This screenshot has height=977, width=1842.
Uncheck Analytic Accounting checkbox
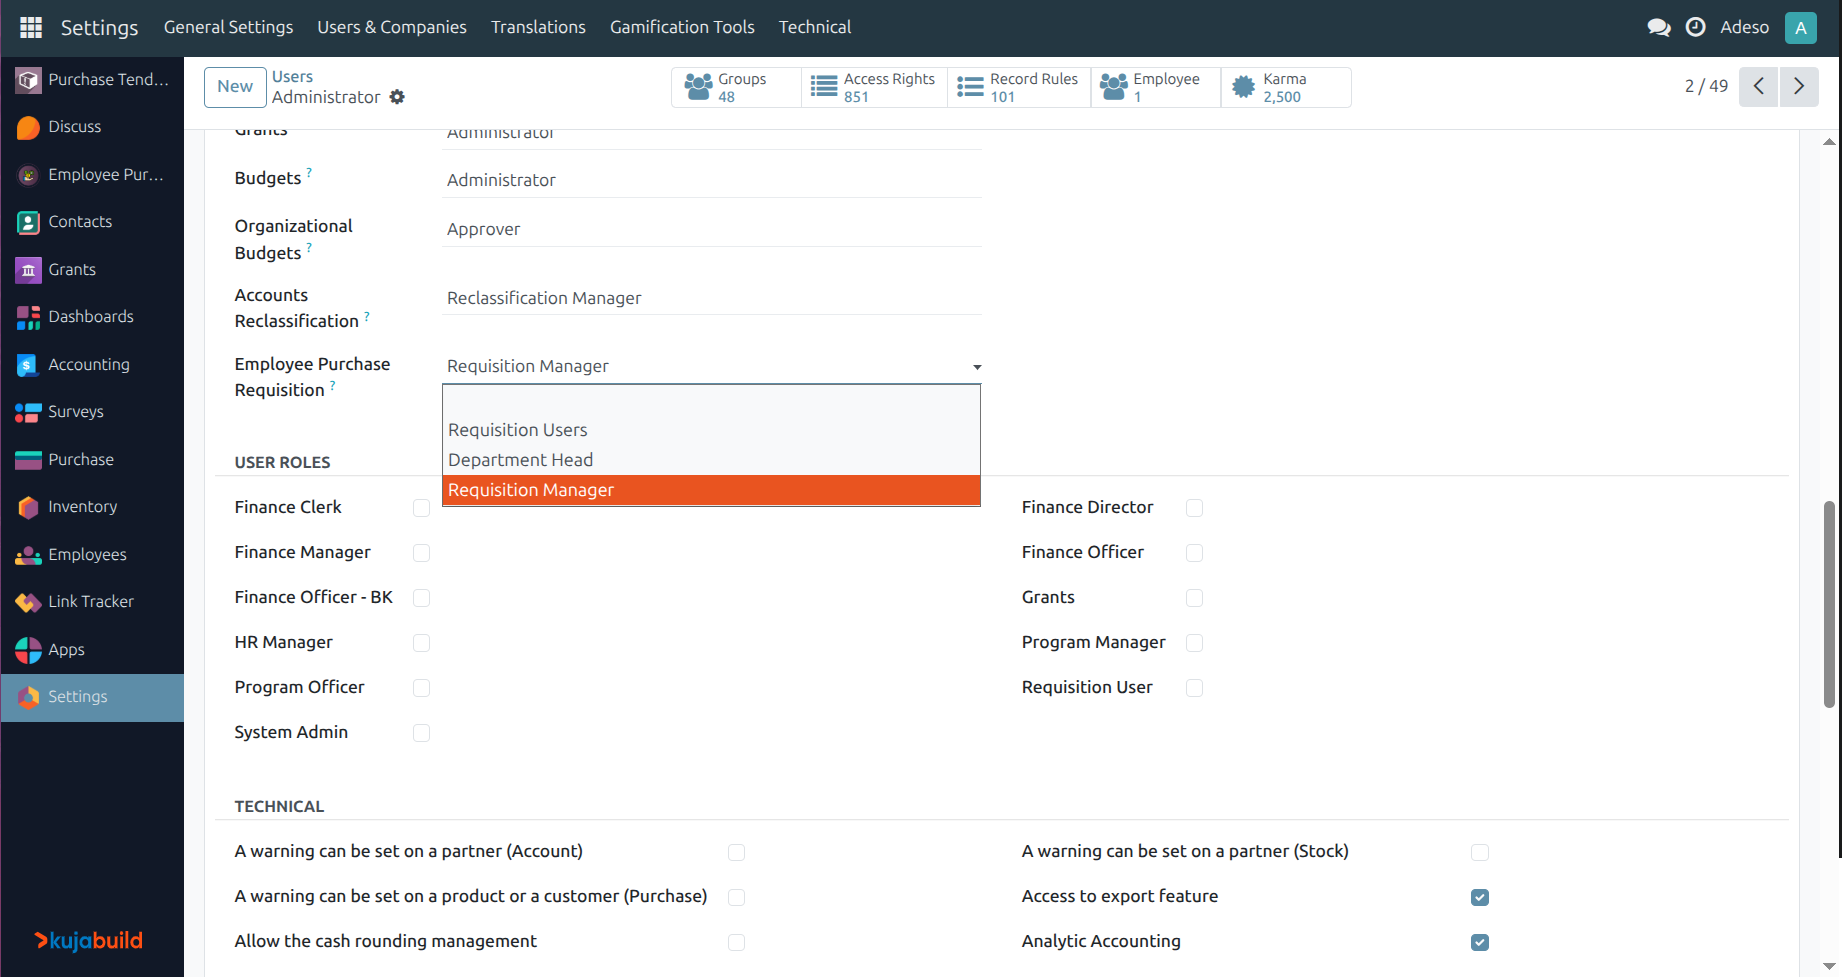(x=1480, y=942)
